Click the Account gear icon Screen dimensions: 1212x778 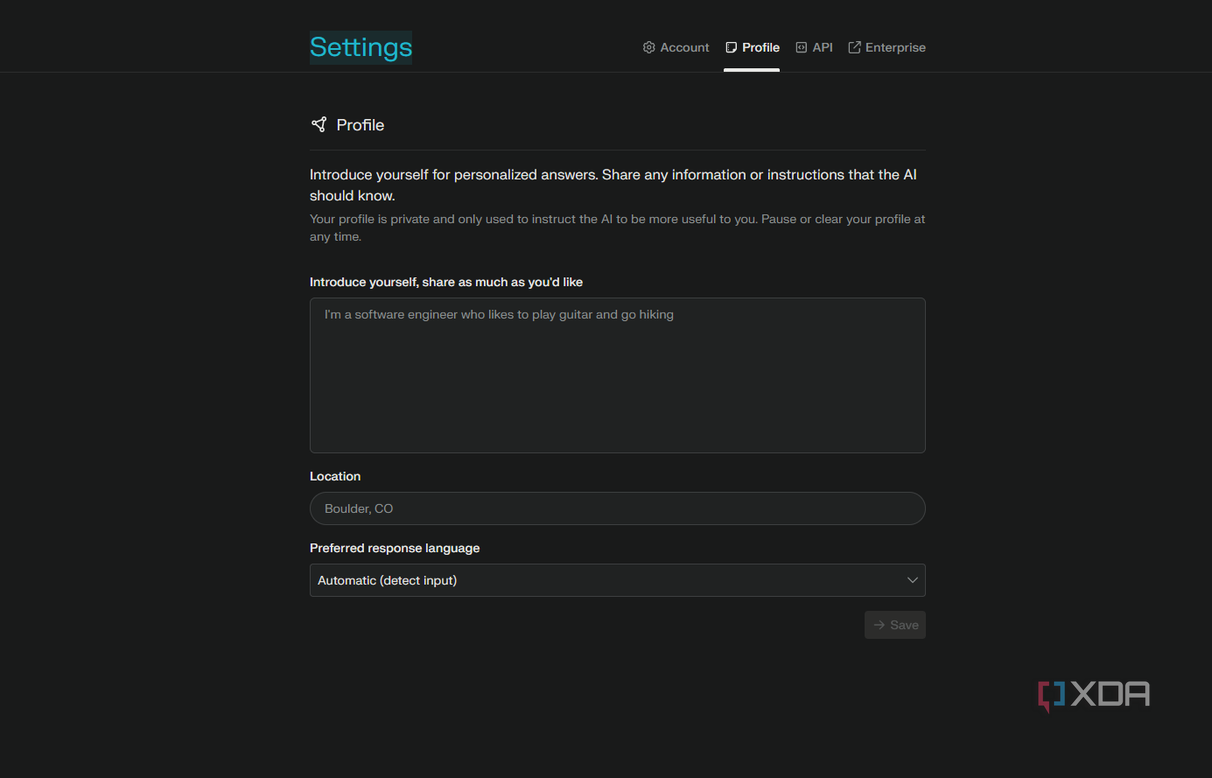[649, 47]
